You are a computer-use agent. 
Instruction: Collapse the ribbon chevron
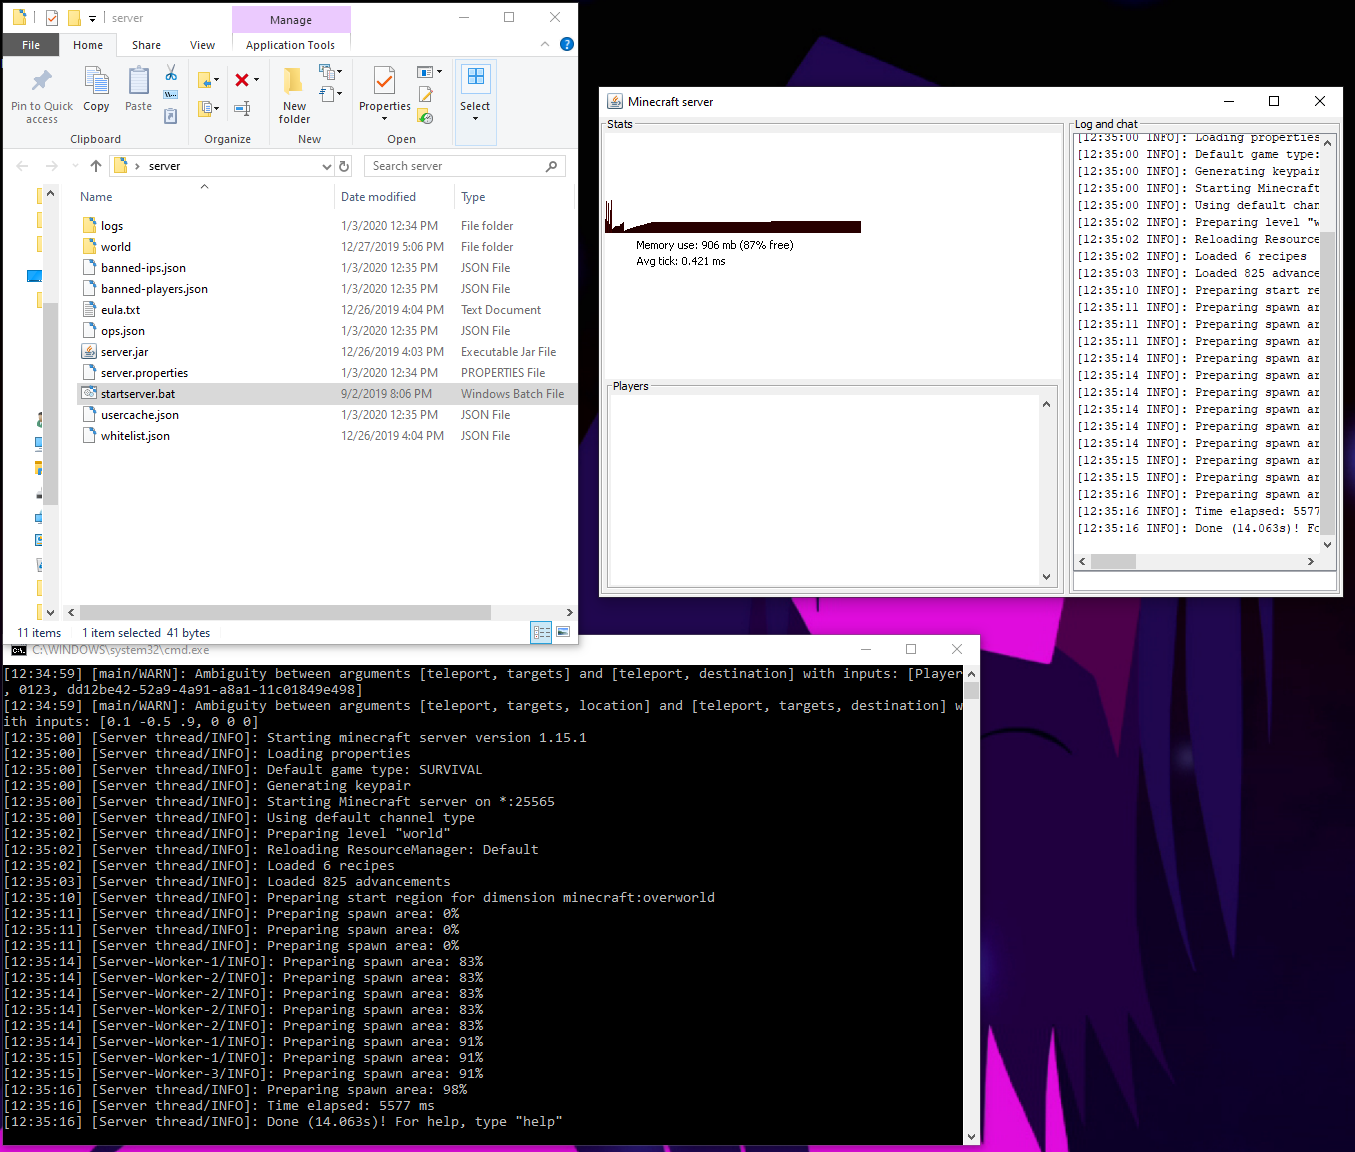click(545, 44)
